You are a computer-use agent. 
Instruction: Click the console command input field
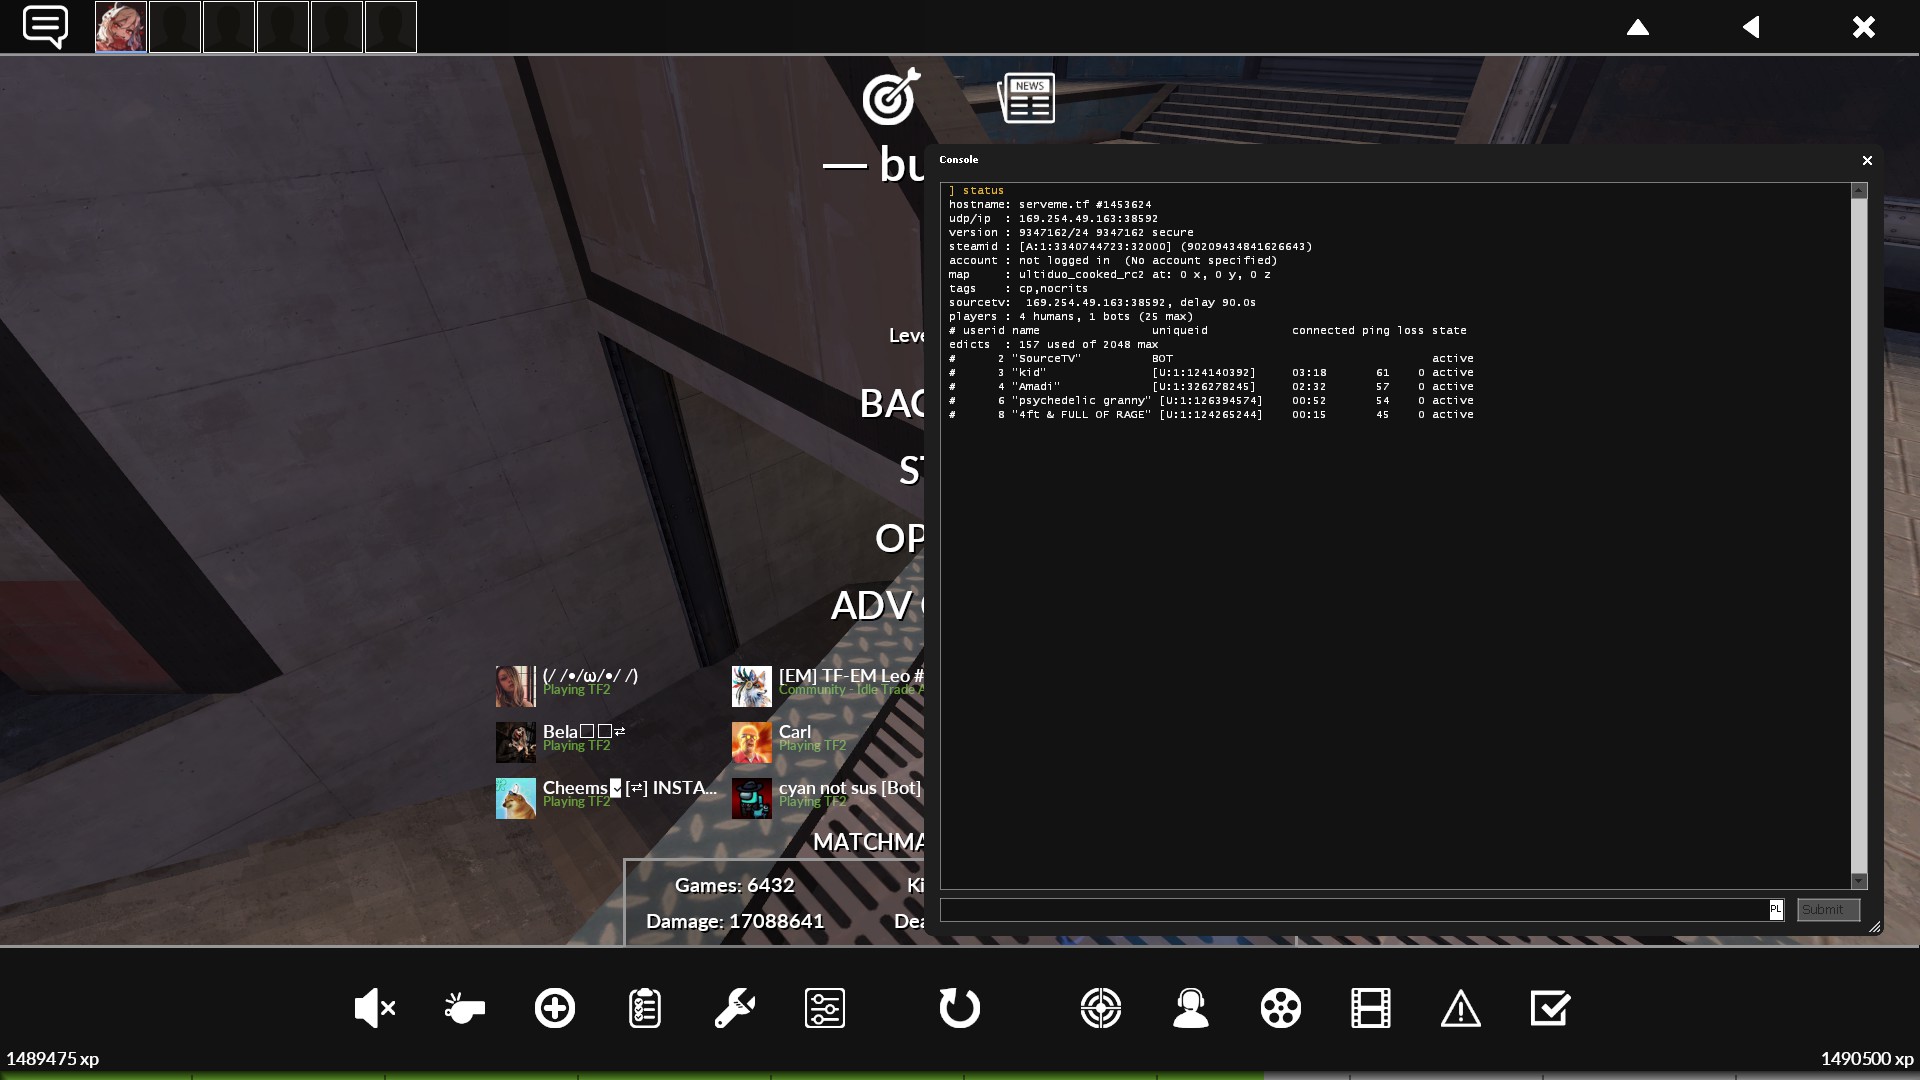tap(1350, 910)
